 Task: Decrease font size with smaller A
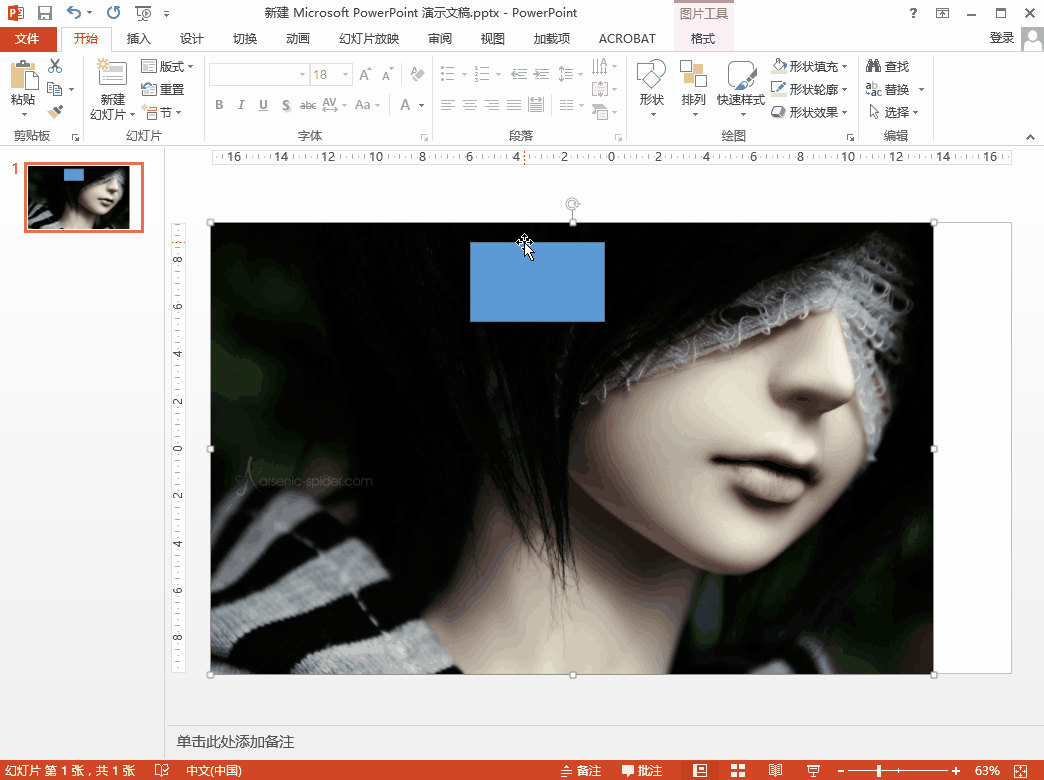[388, 75]
